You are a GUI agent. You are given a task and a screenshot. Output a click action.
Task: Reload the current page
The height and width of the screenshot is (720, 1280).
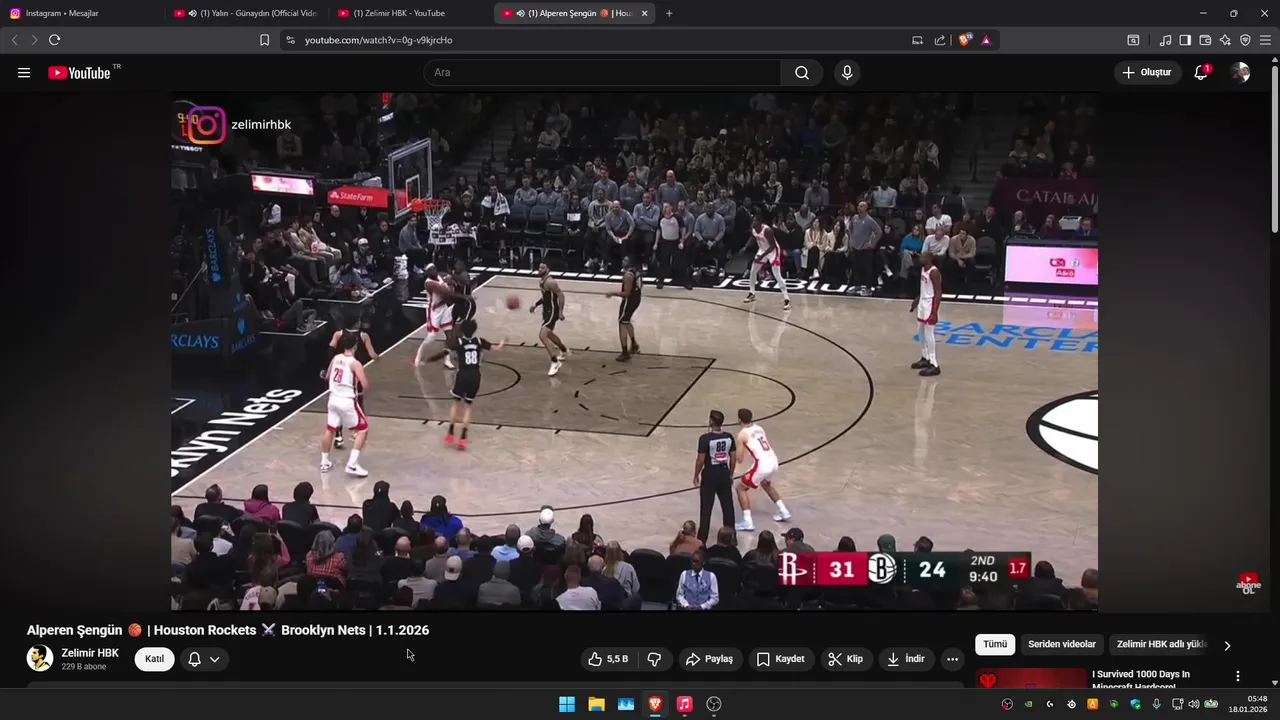[54, 40]
